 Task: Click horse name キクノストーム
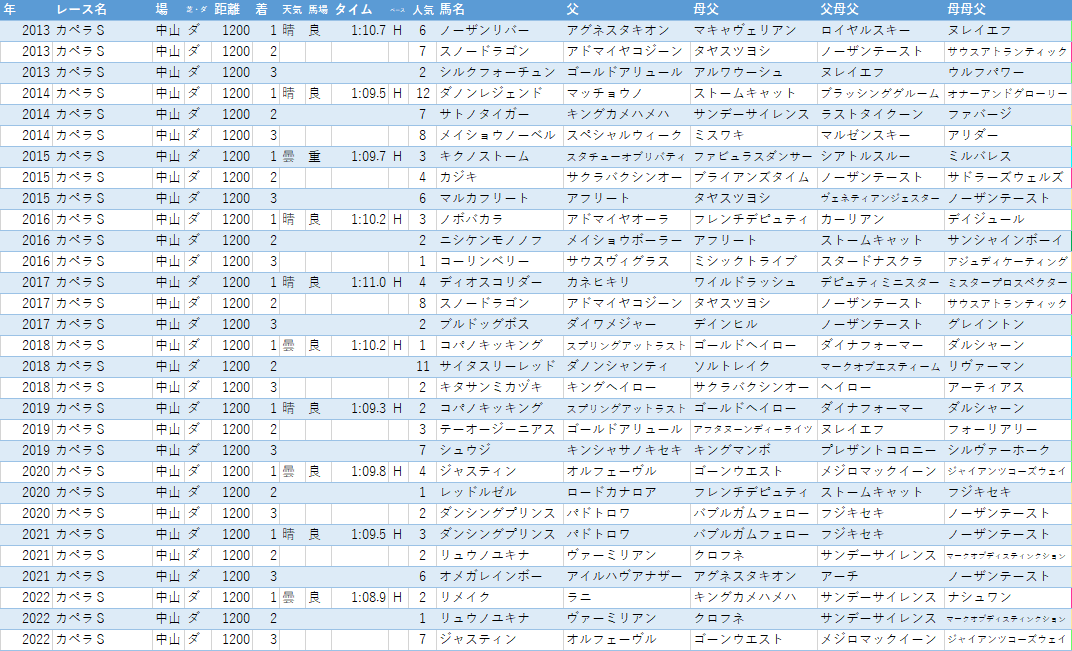tap(484, 157)
